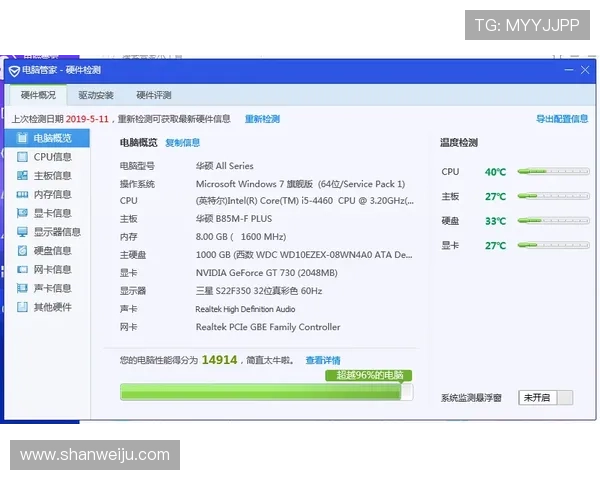Click the 华硕 All Series model text
The width and height of the screenshot is (600, 480).
(225, 166)
